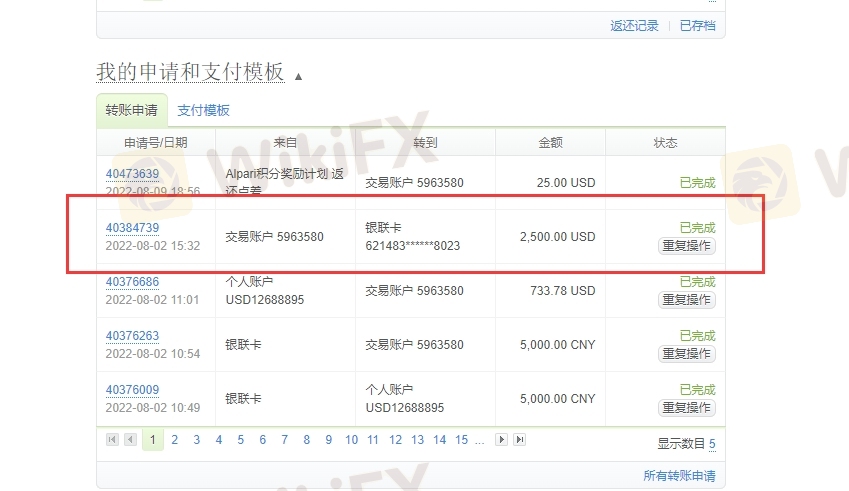Select the 转账申请 tab

point(131,110)
